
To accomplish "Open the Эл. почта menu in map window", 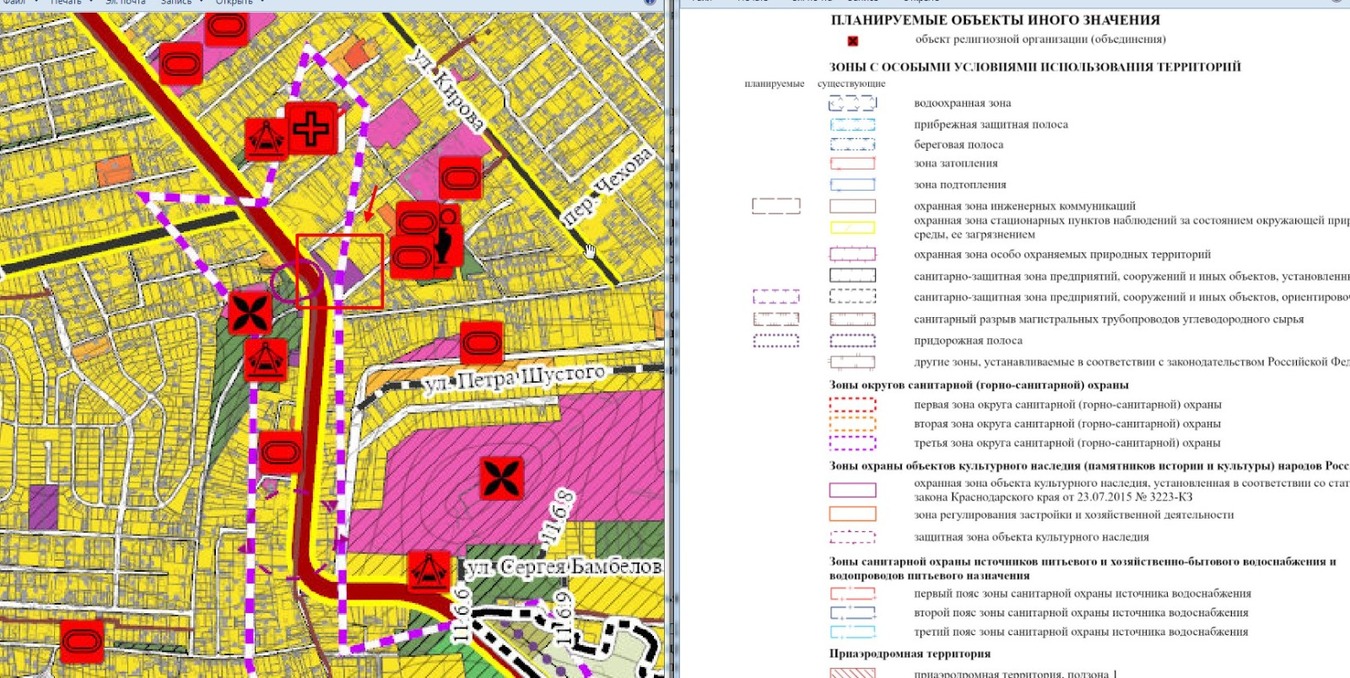I will 126,2.
